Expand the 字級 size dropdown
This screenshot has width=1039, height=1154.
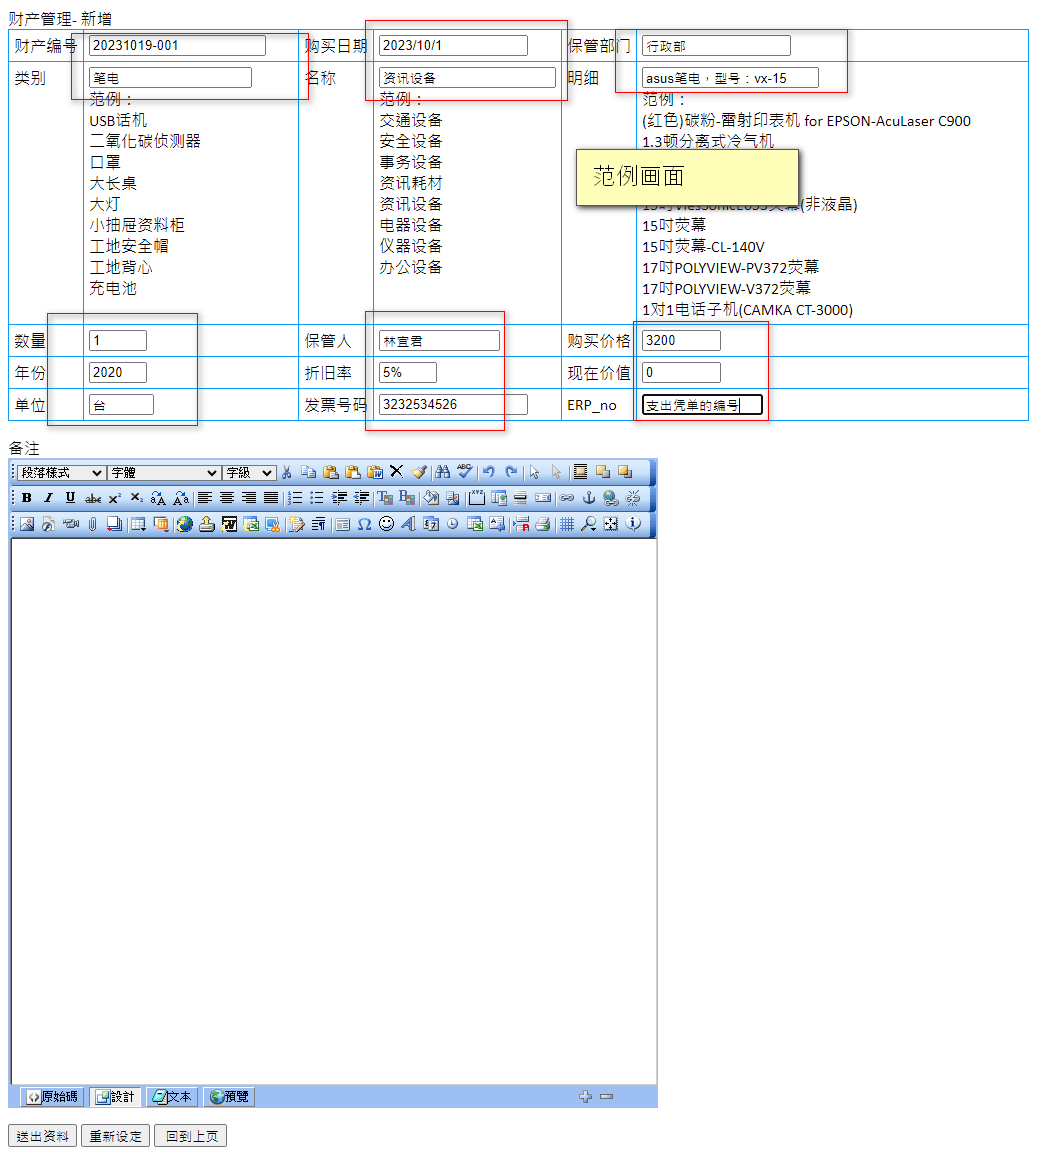tap(249, 472)
